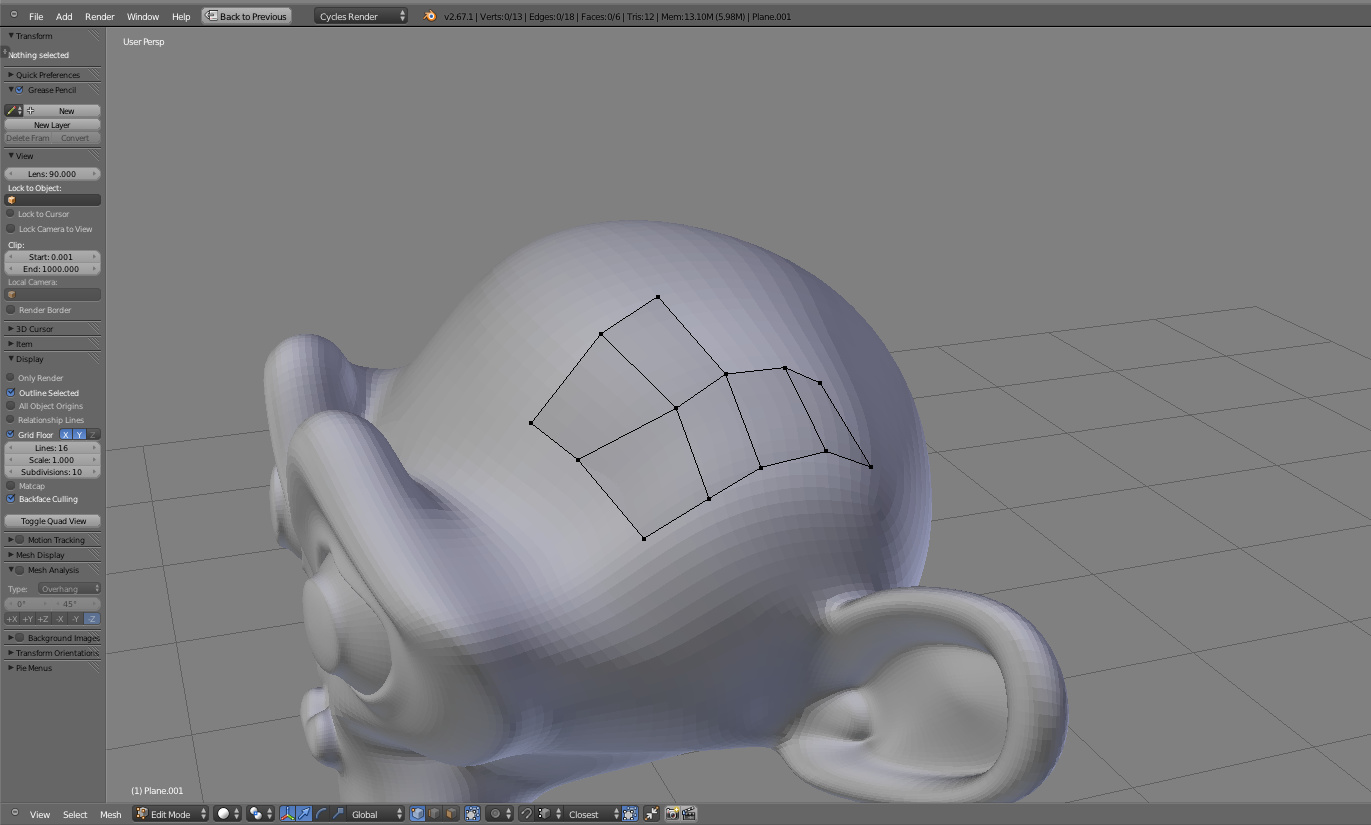Click the Blender logo icon in header
Viewport: 1371px width, 825px height.
point(430,16)
